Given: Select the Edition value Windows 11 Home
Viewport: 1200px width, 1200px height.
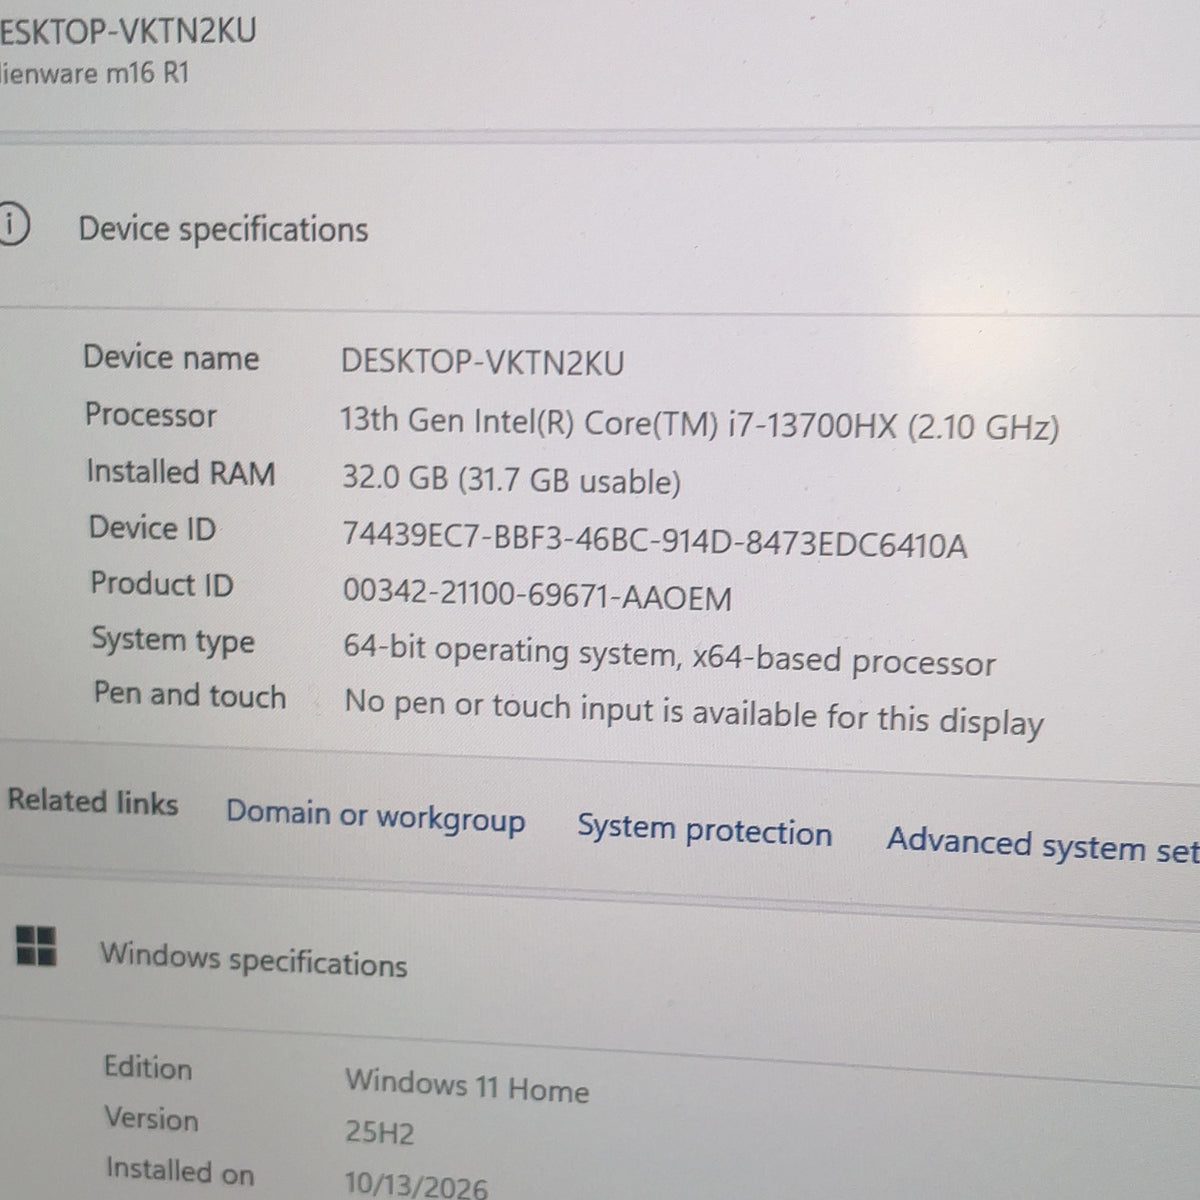Looking at the screenshot, I should [x=467, y=1084].
